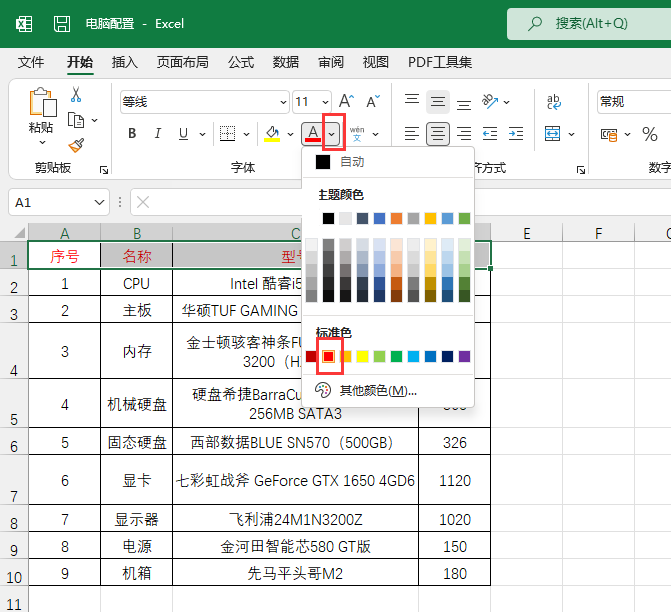671x612 pixels.
Task: Click the Name Box showing A1
Action: (59, 202)
